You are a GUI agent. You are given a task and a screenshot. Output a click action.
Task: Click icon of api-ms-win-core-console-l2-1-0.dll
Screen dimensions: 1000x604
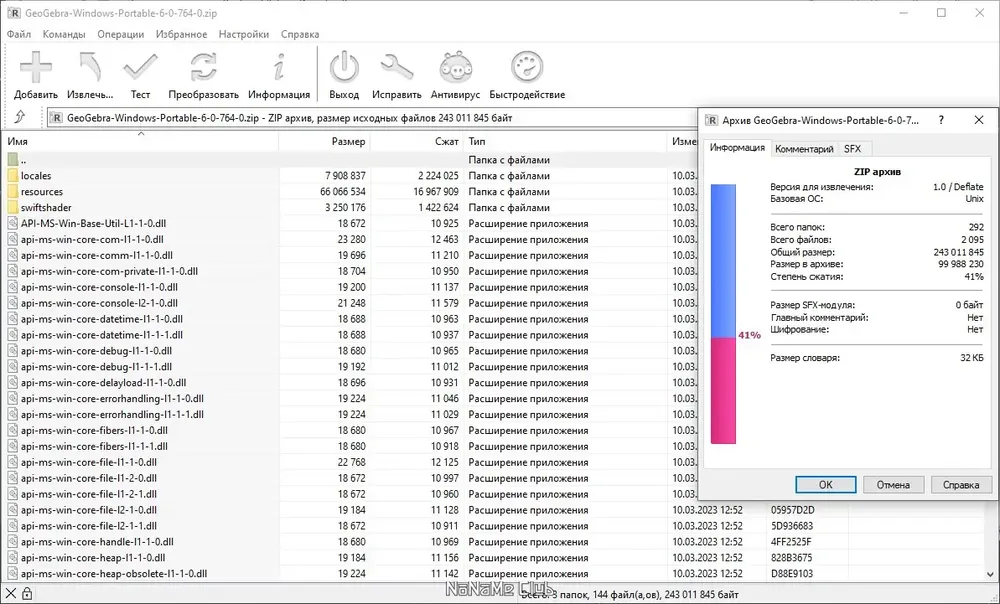click(x=13, y=303)
